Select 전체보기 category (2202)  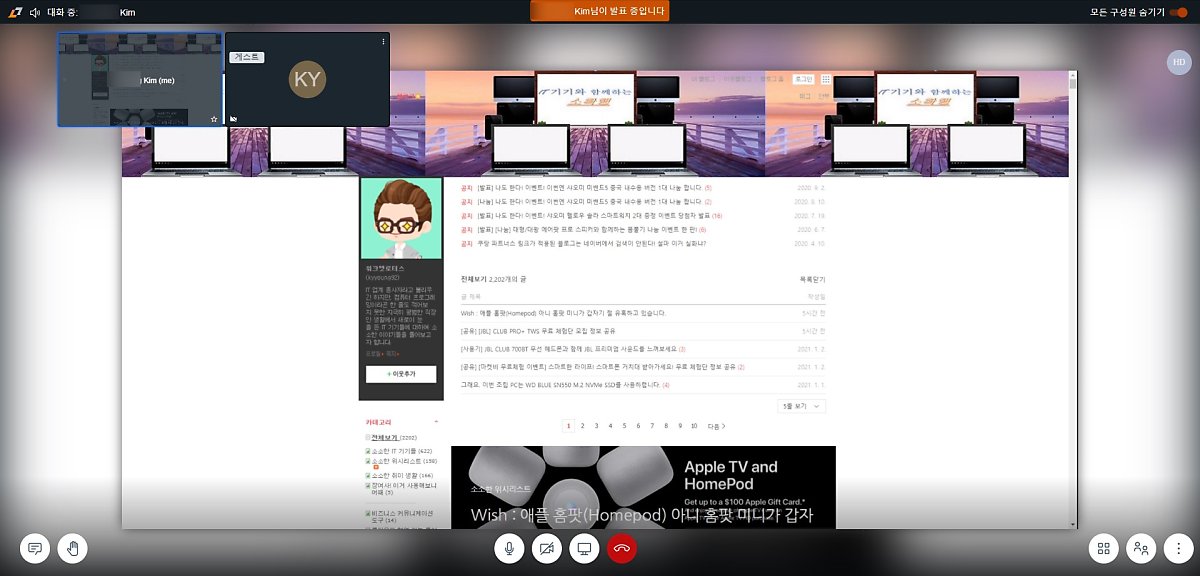385,437
